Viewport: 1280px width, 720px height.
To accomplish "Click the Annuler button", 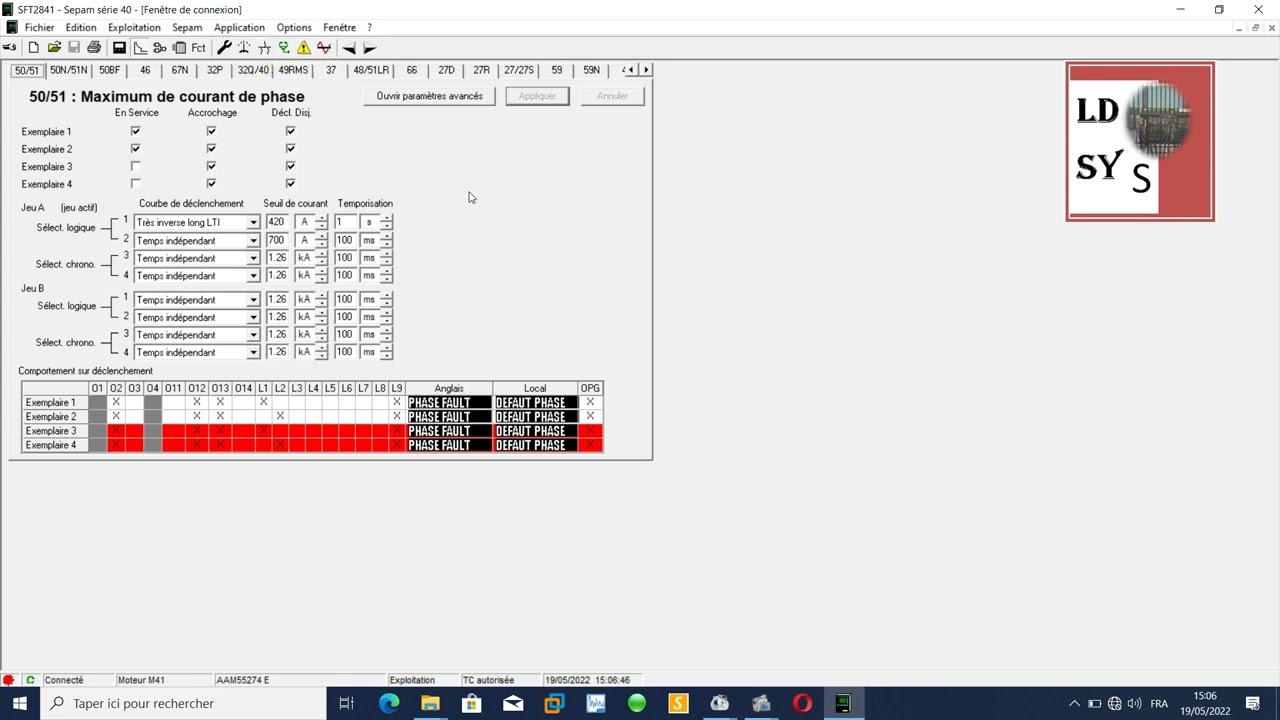I will coord(612,96).
